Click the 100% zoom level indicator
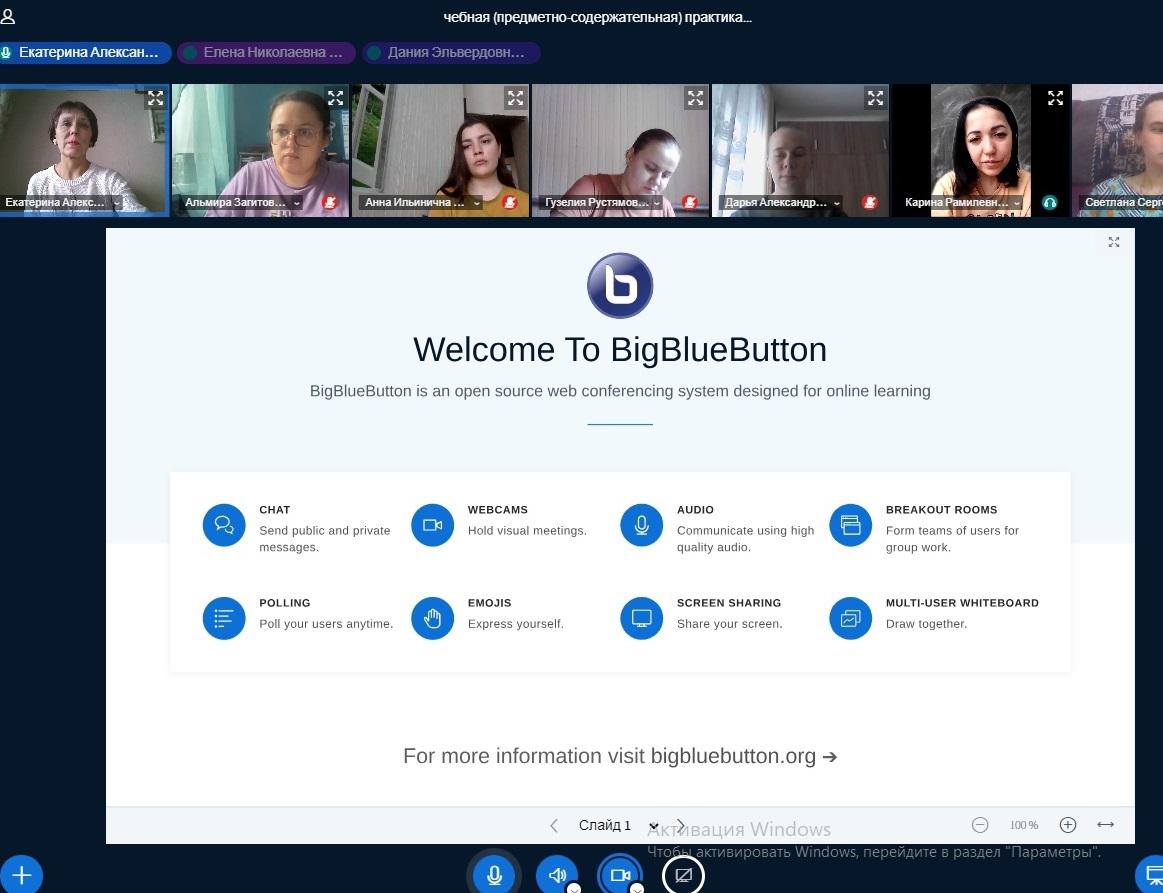 pos(1023,825)
